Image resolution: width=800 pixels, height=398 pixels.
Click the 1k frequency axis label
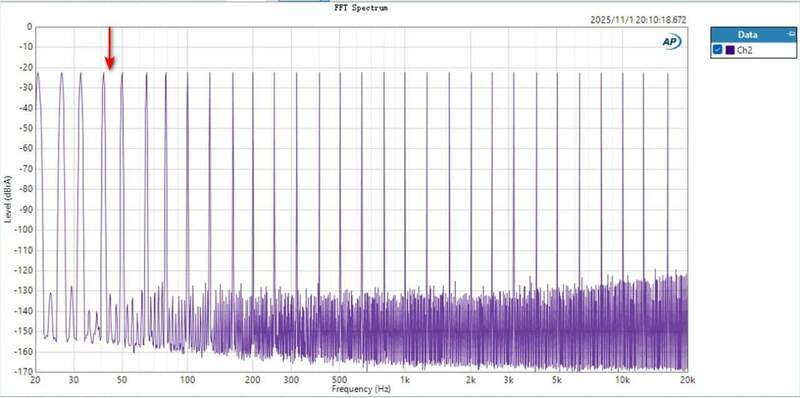click(405, 380)
